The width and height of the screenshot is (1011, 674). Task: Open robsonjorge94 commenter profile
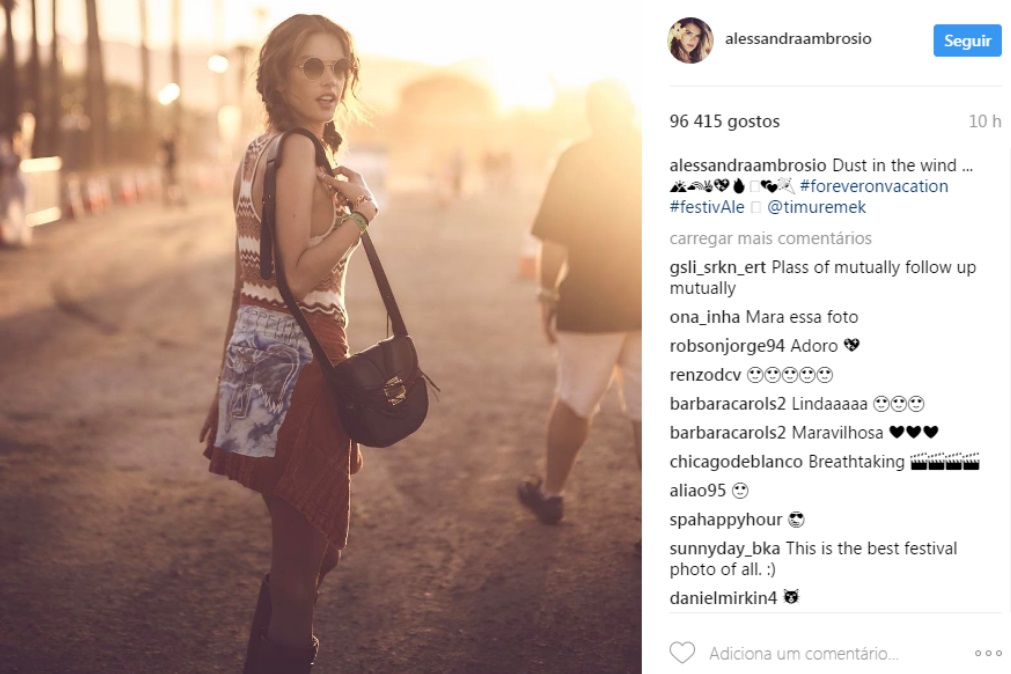727,346
